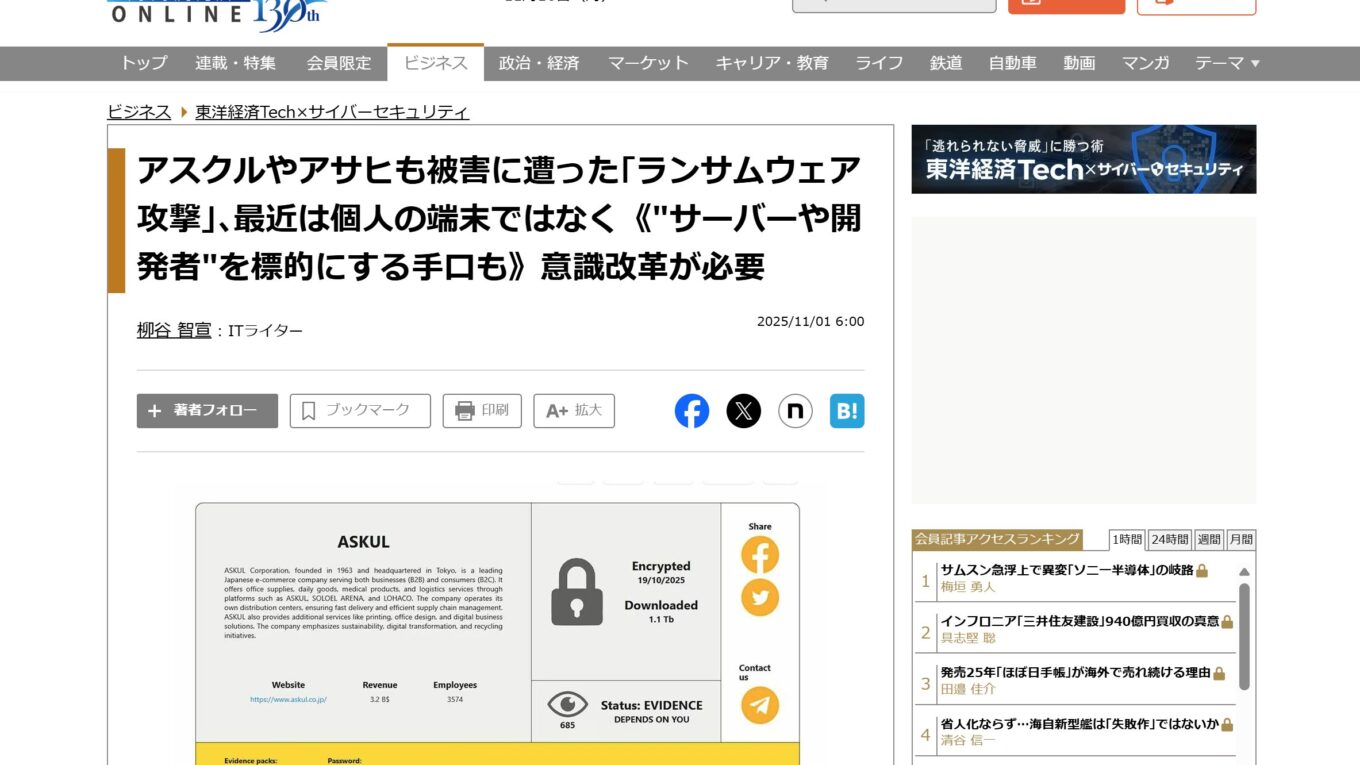Share on Hatena Bookmark

[x=847, y=411]
